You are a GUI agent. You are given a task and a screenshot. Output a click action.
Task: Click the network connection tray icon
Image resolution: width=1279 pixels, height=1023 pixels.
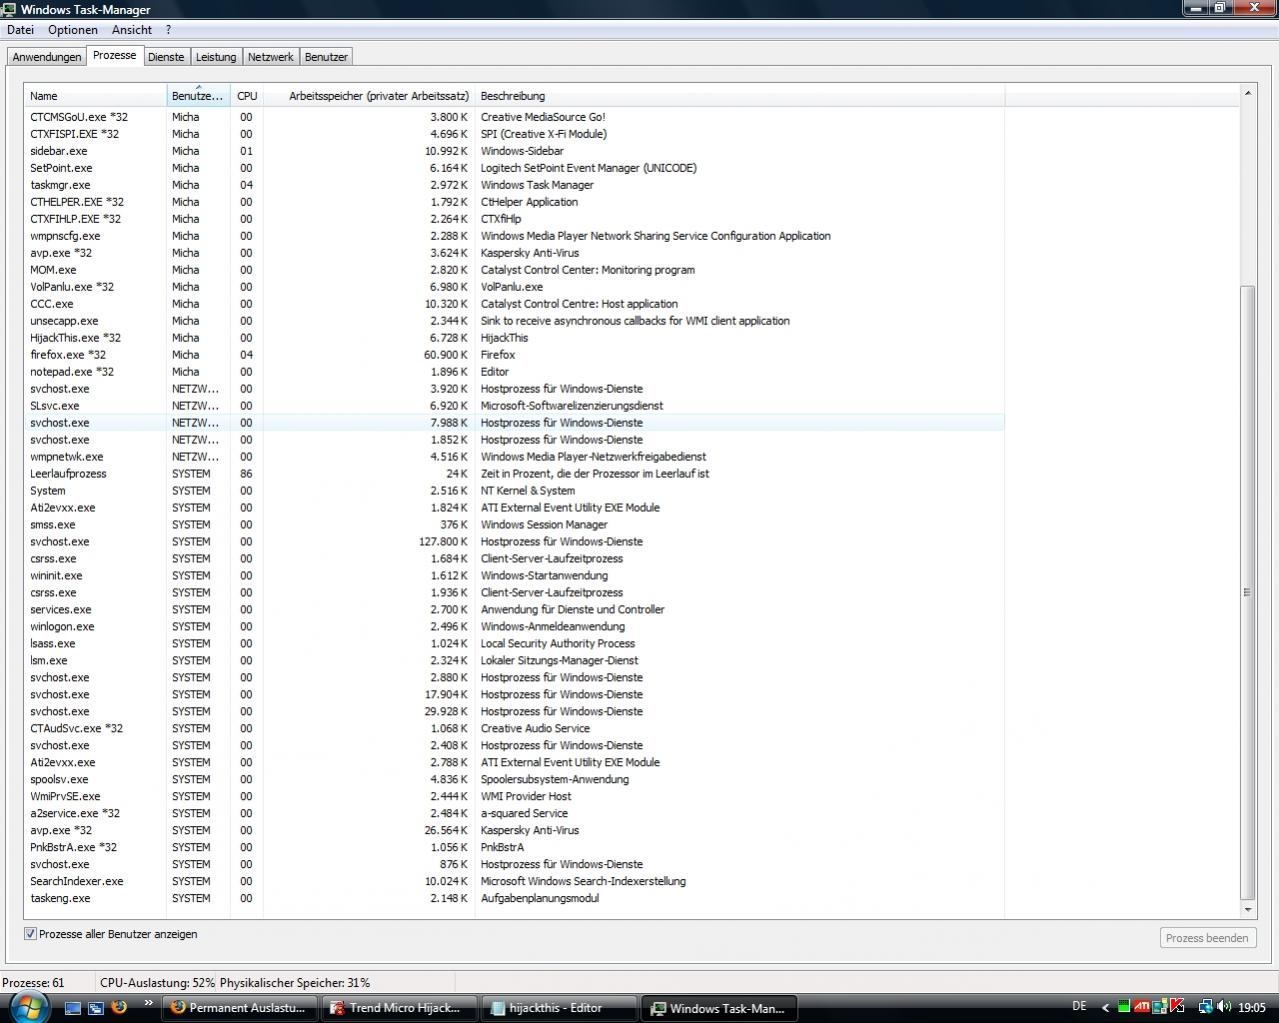[1205, 1007]
